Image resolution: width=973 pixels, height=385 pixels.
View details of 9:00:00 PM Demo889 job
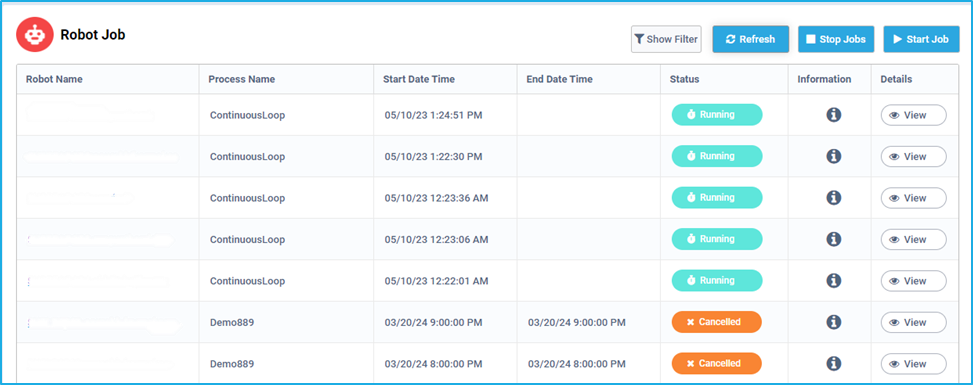[913, 322]
